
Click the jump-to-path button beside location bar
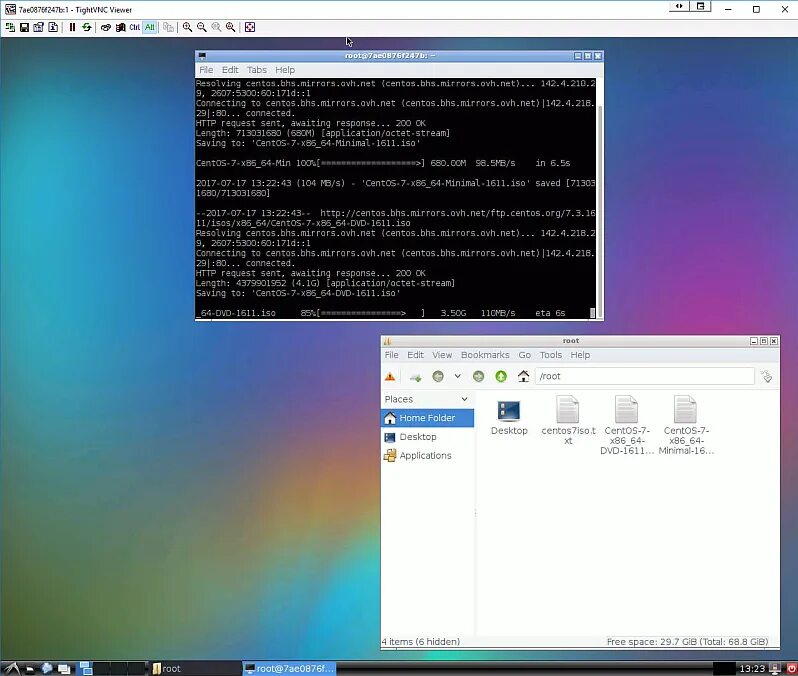(766, 377)
